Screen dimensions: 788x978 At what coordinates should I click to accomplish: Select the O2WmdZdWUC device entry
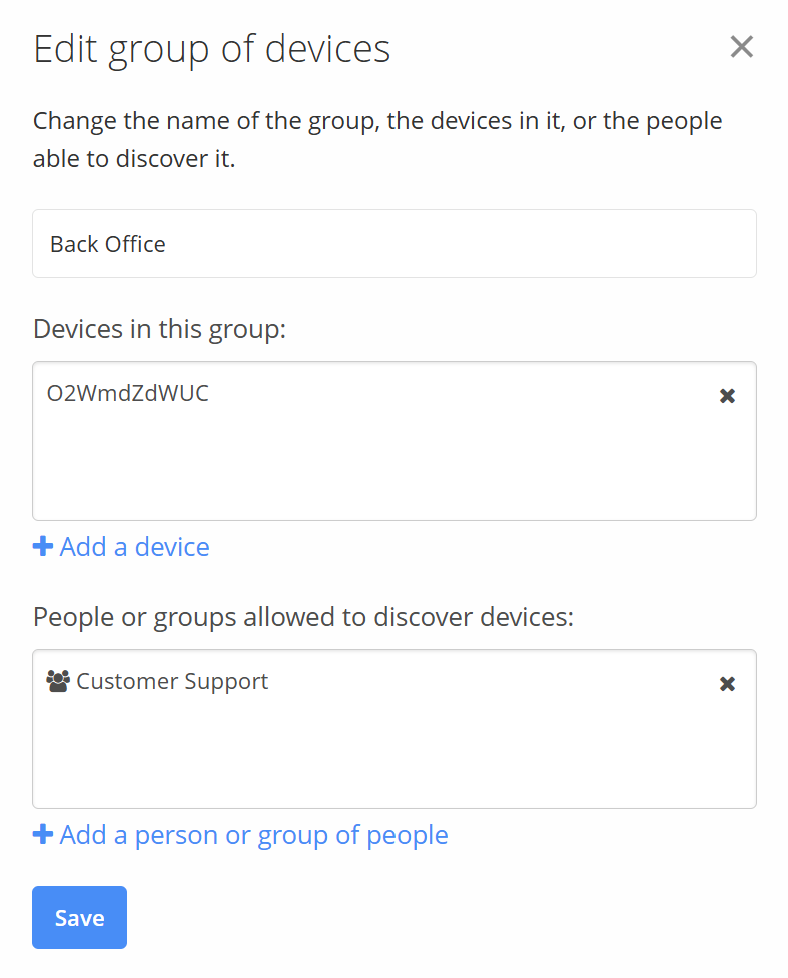[128, 393]
